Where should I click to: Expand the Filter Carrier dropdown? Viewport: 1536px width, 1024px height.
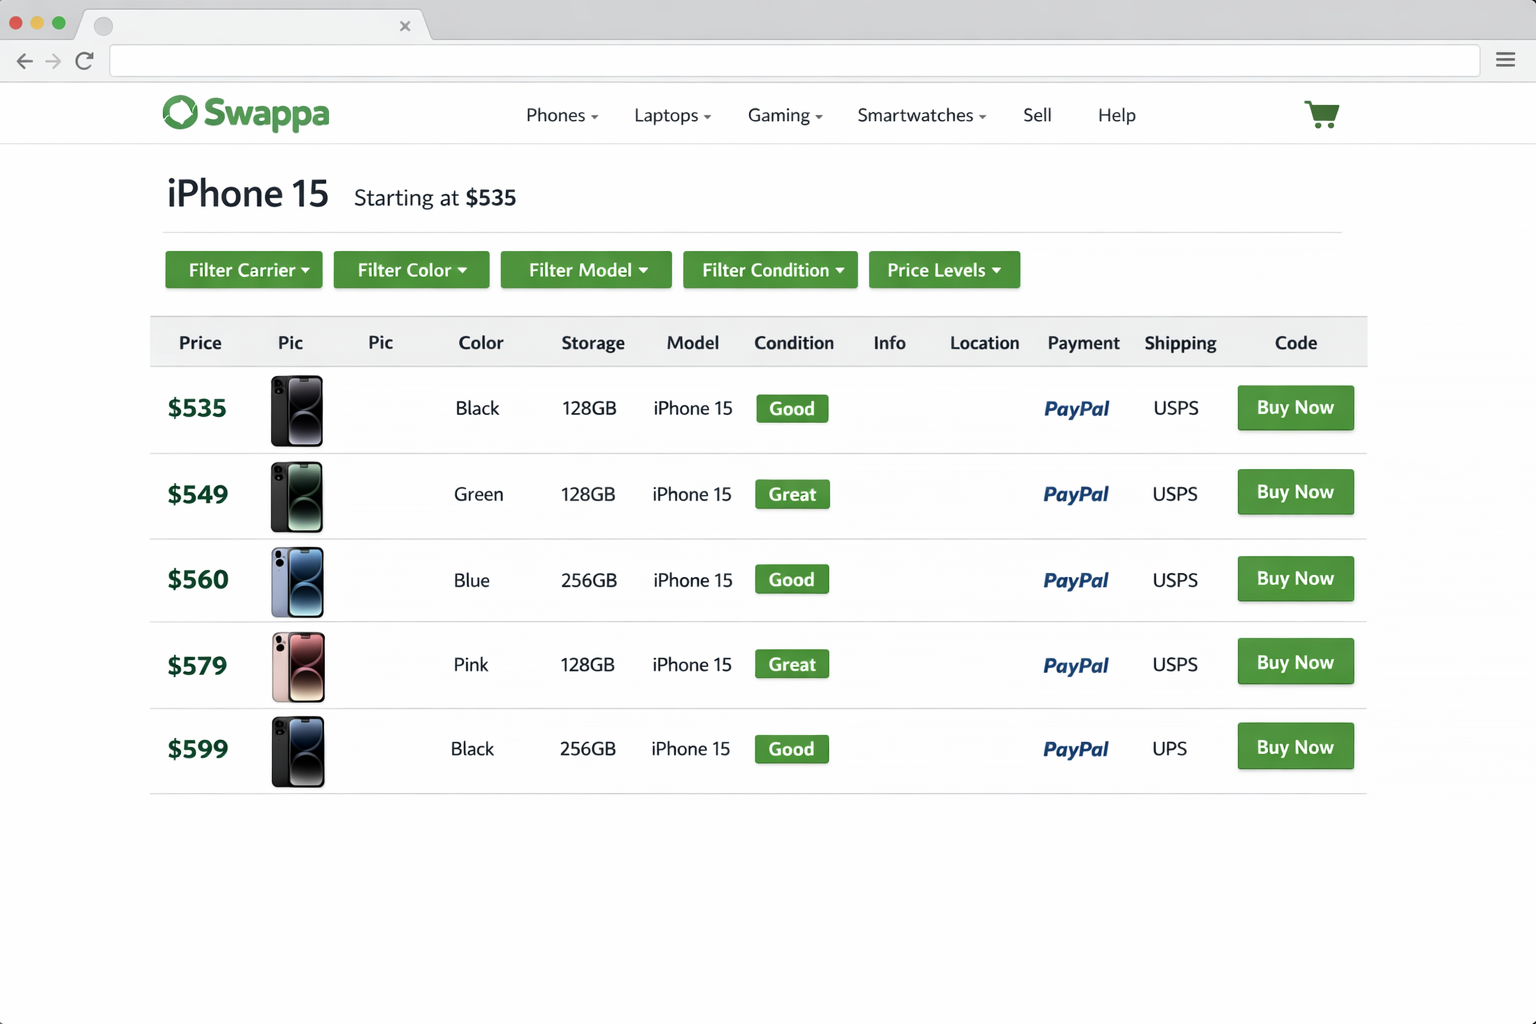click(244, 270)
